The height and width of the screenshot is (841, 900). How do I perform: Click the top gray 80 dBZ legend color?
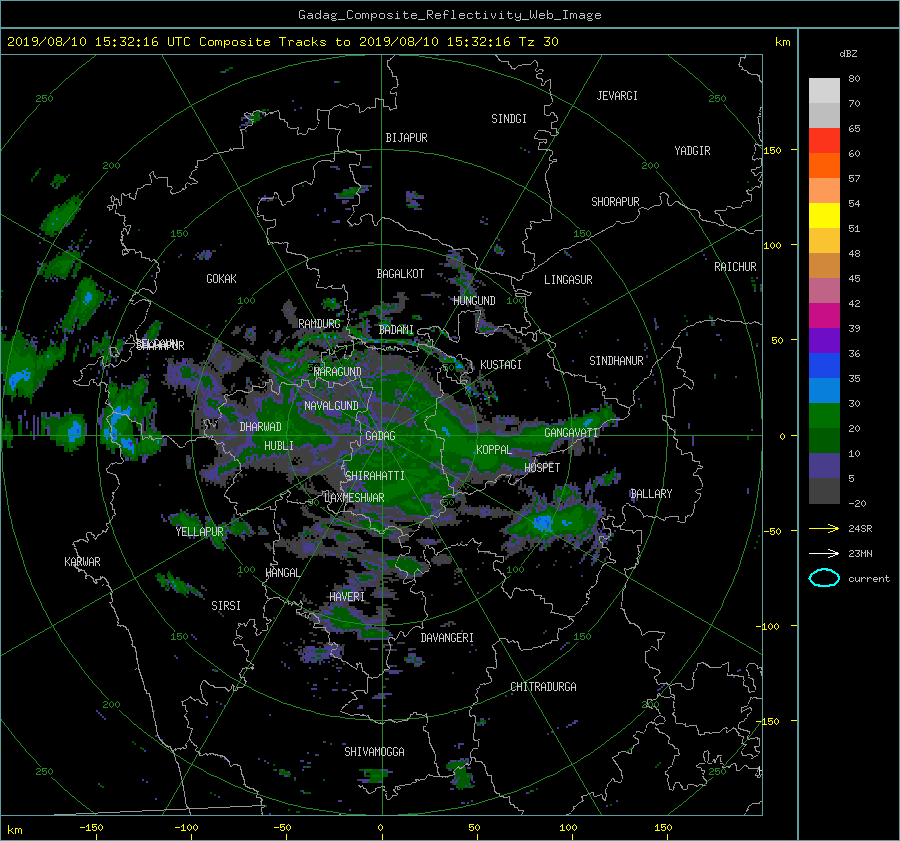824,91
